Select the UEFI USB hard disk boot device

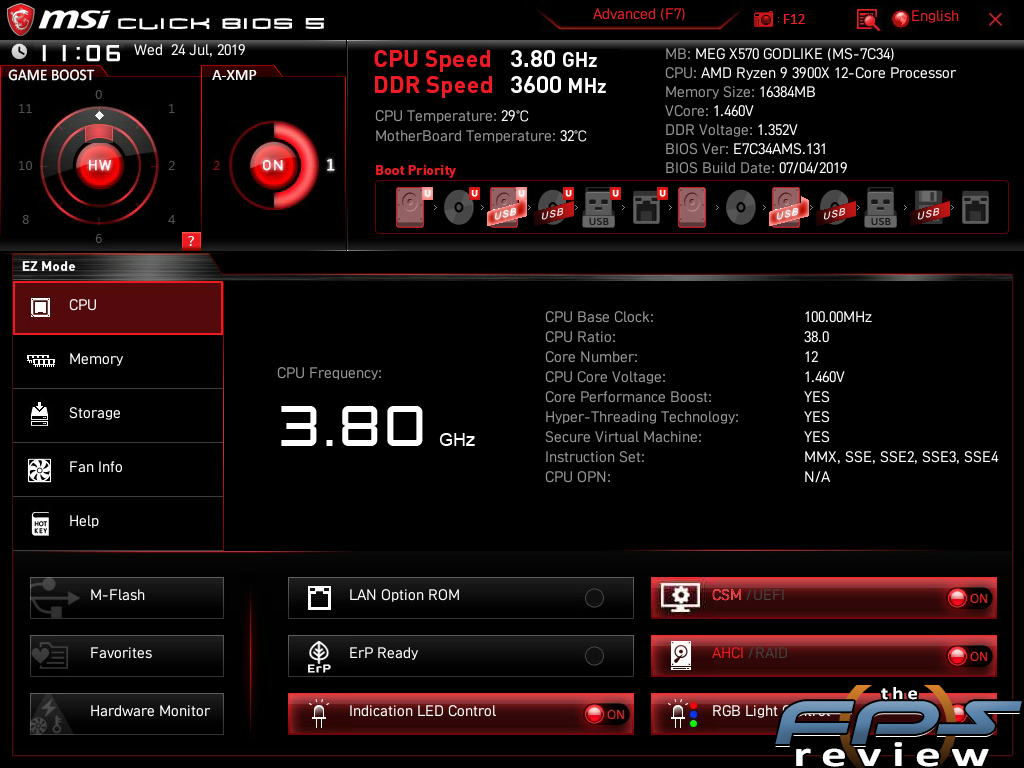coord(507,207)
